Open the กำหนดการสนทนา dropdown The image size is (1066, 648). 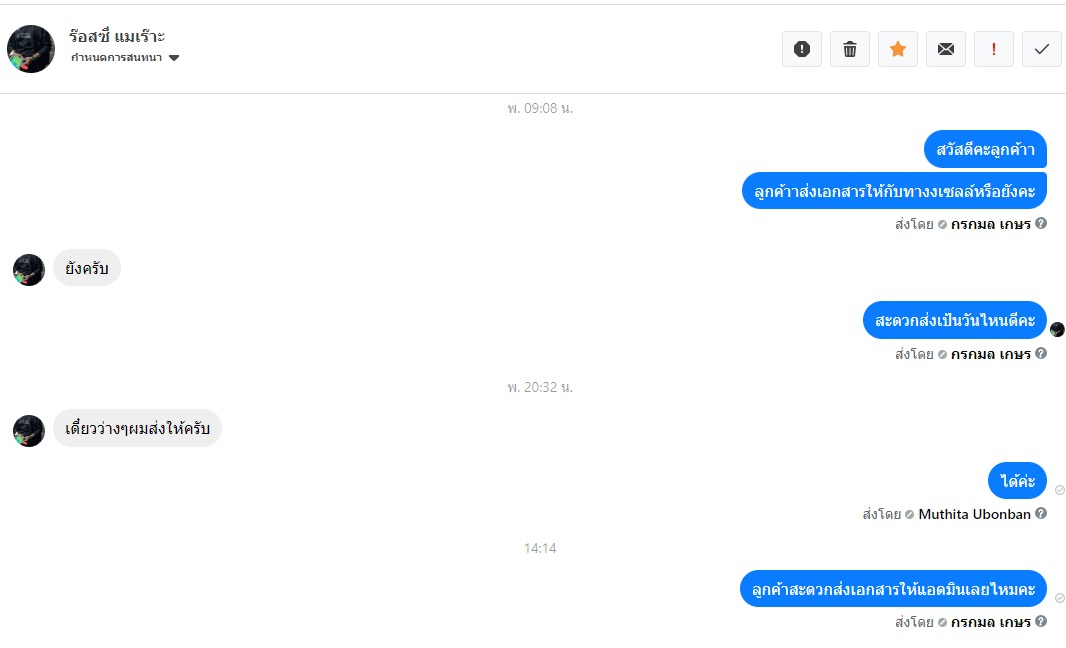pyautogui.click(x=125, y=58)
